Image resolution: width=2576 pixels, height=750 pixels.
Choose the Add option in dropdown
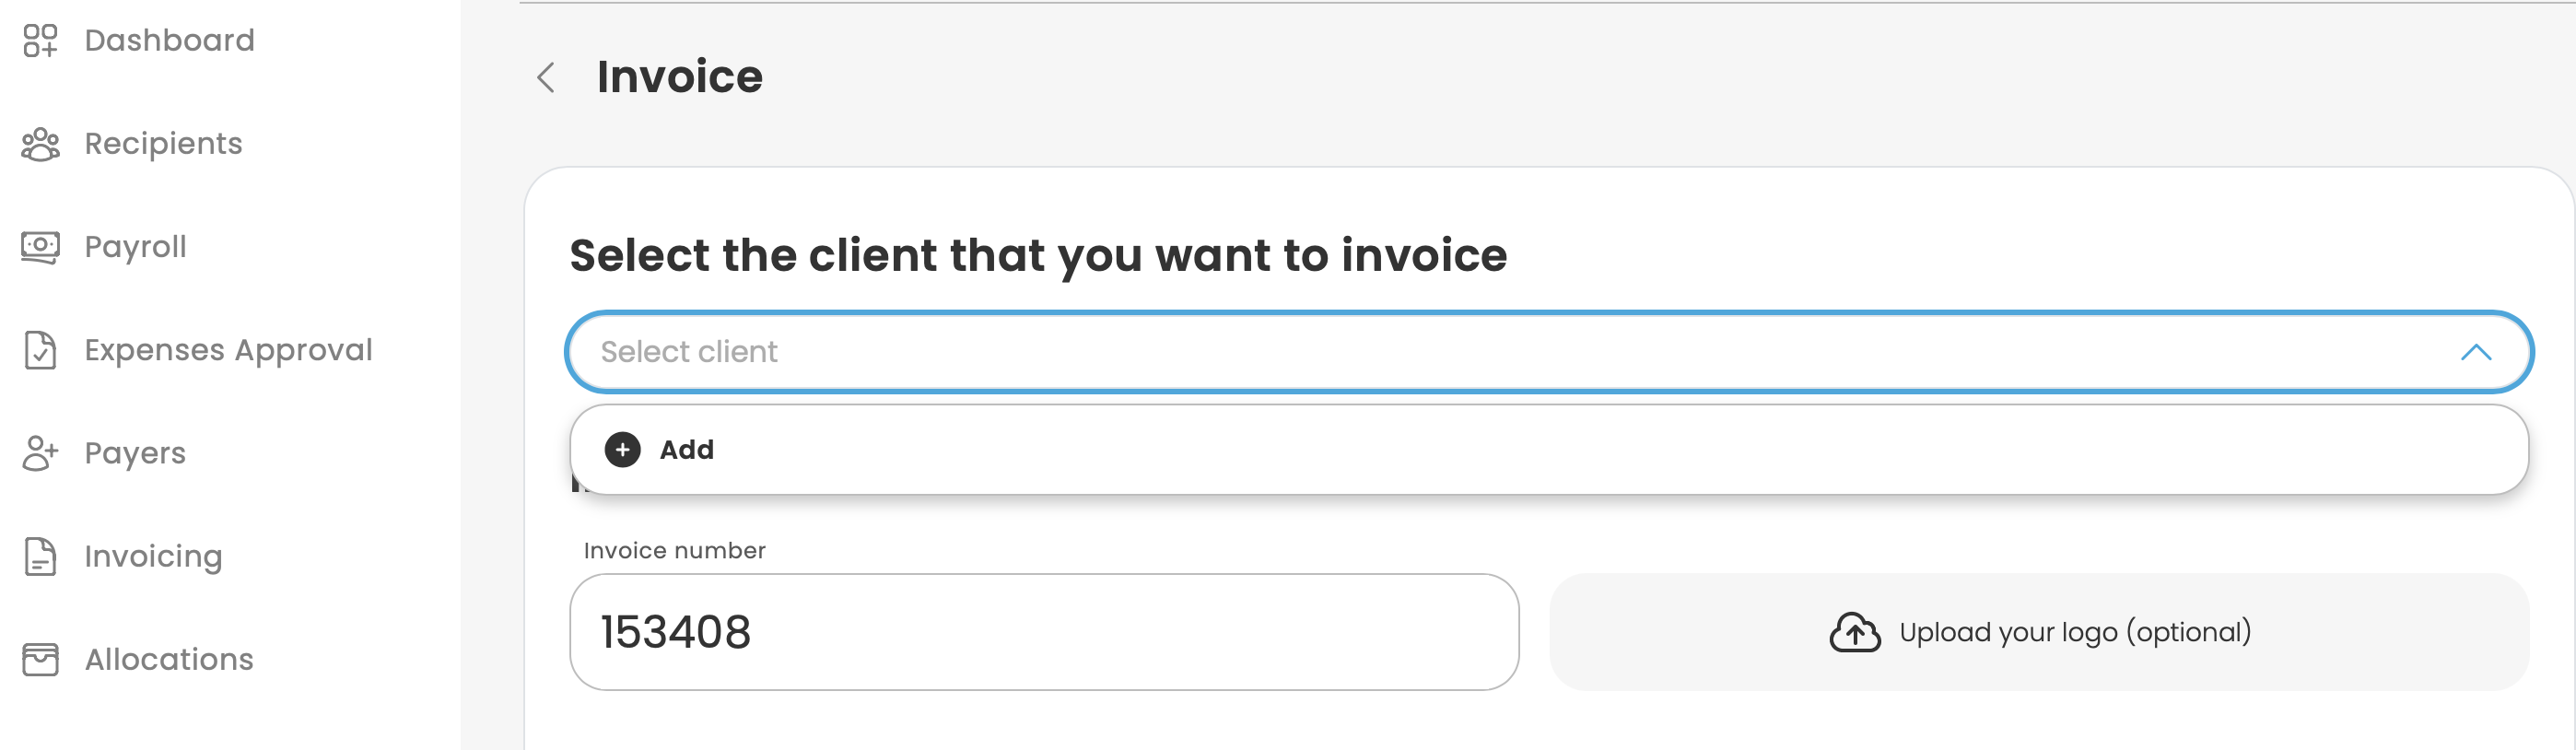click(687, 450)
